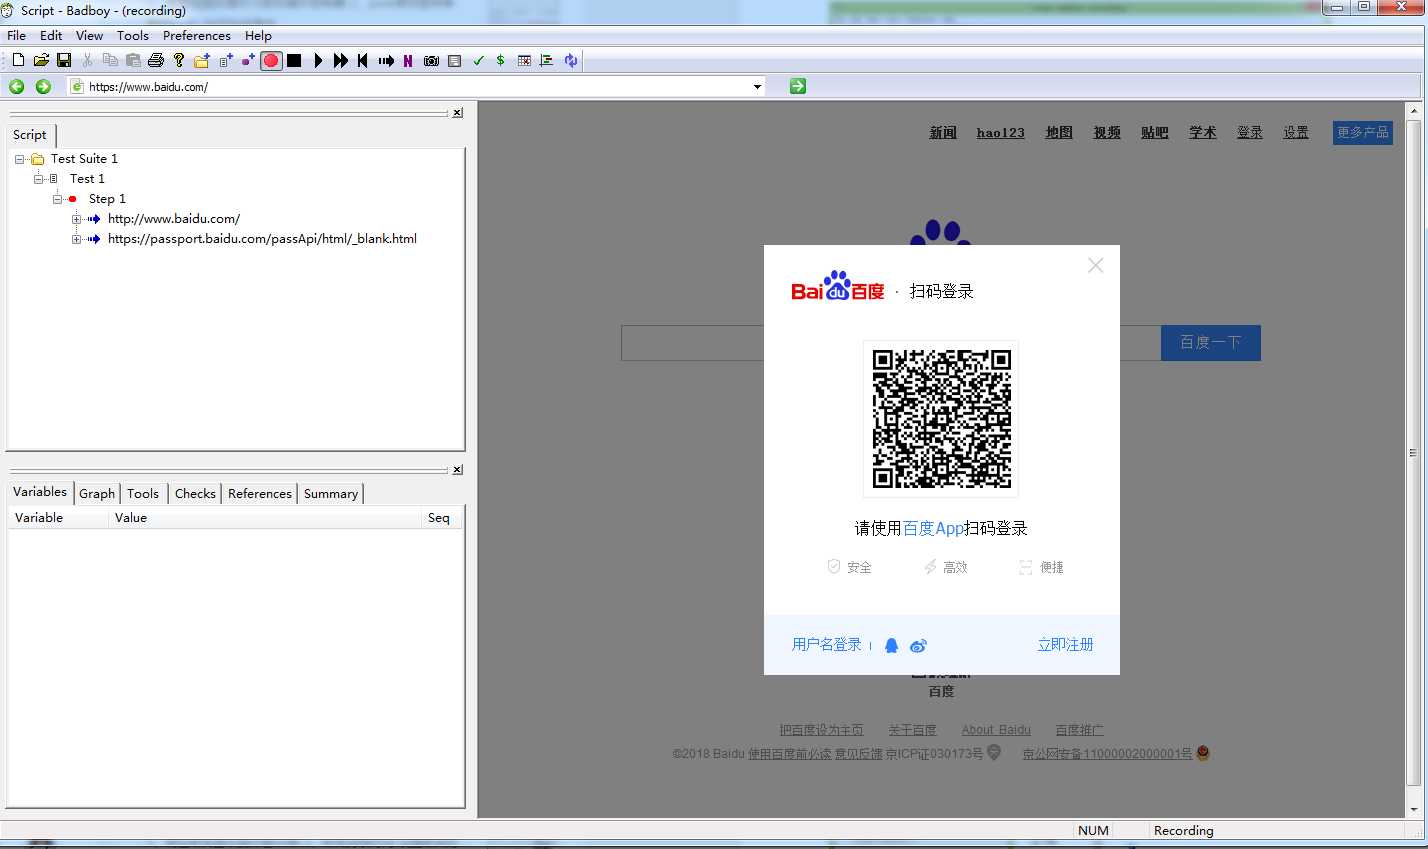
Task: Select the Step 1 tree item
Action: pos(107,199)
